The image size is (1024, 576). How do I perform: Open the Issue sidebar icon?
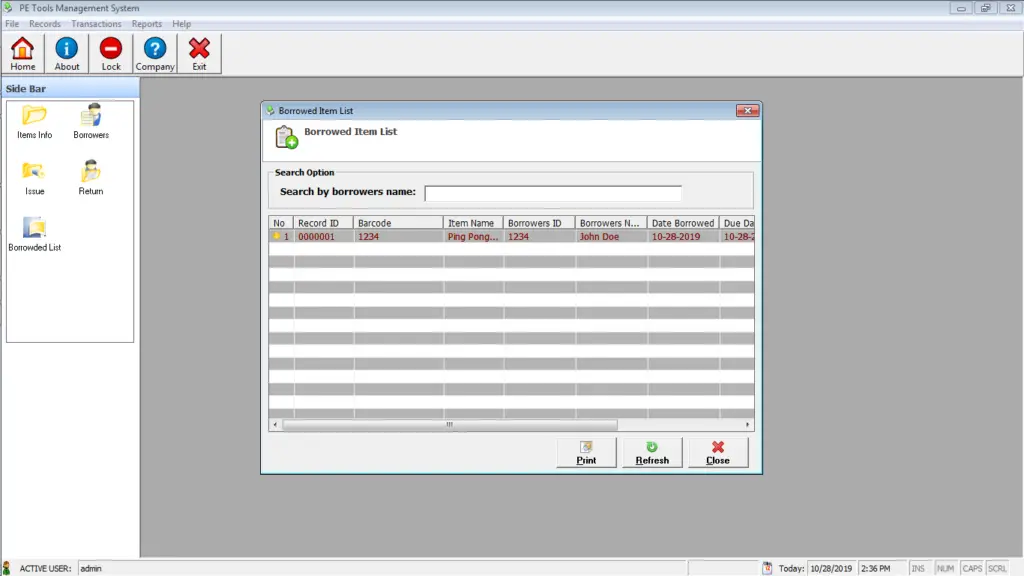tap(34, 175)
